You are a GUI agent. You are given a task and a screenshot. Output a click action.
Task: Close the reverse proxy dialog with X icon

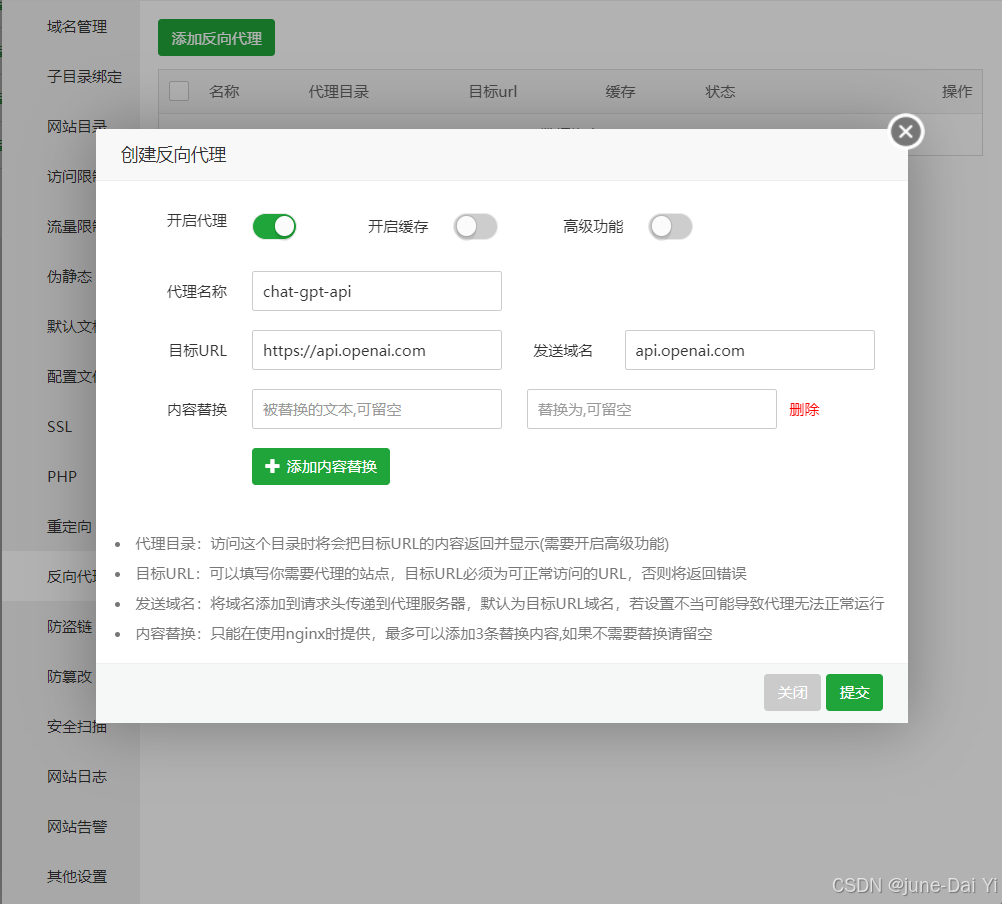click(x=906, y=132)
